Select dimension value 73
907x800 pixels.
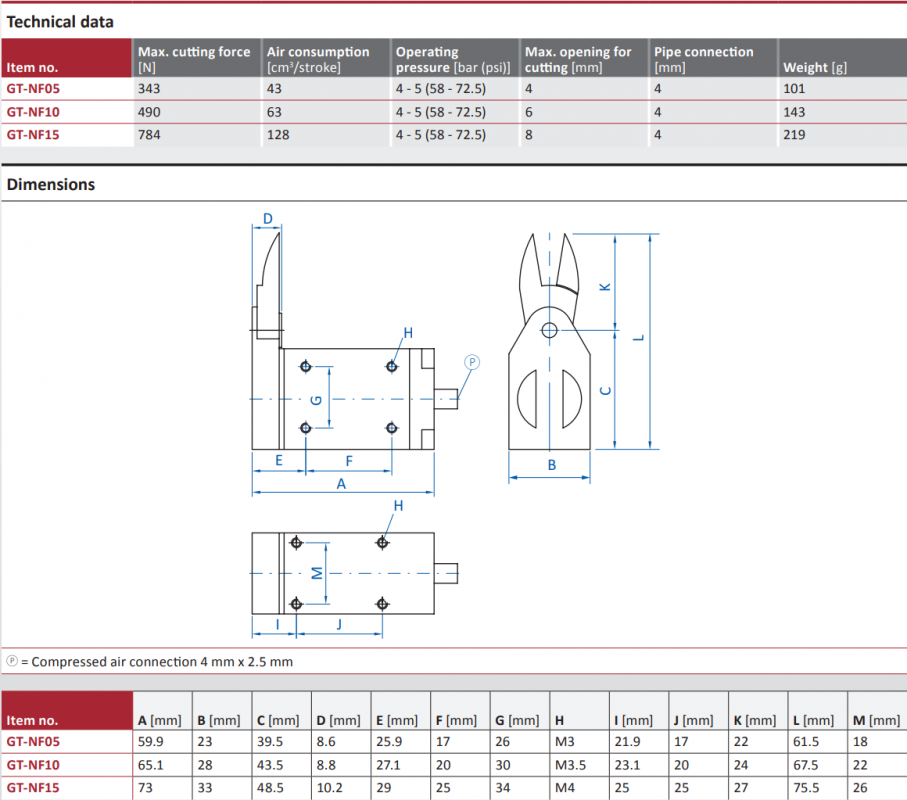(145, 788)
